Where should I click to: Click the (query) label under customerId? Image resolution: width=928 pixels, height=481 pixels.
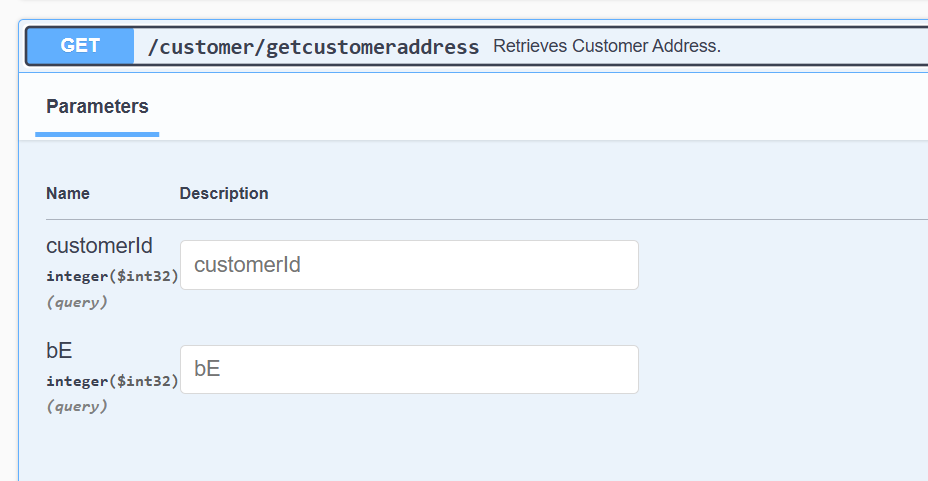76,301
